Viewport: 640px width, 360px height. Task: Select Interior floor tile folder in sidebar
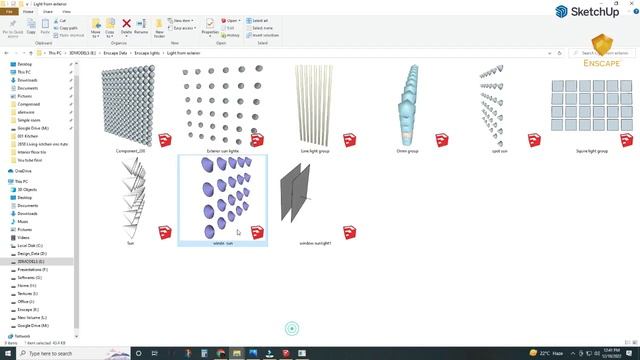(31, 152)
